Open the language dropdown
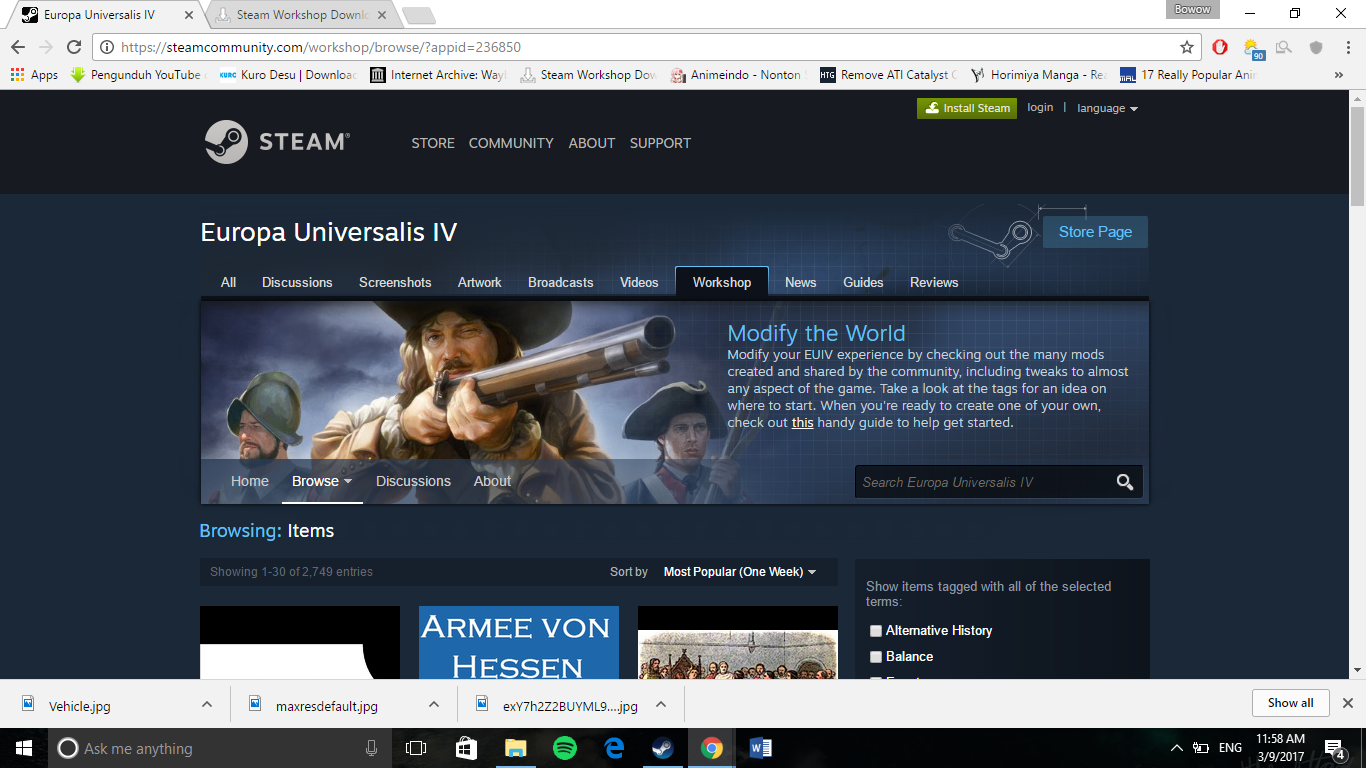This screenshot has width=1366, height=768. [x=1107, y=108]
